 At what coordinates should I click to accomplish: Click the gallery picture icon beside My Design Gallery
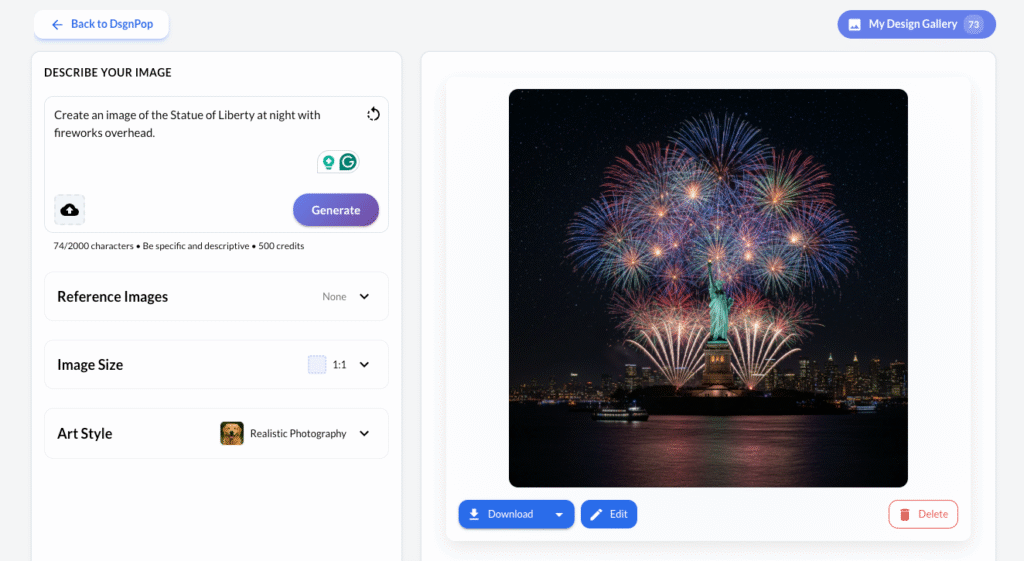click(x=854, y=24)
